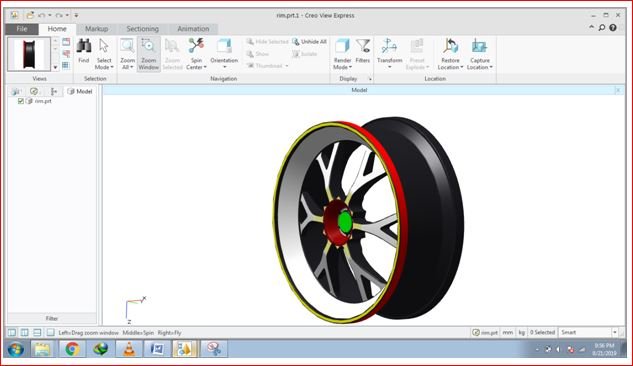Open the Spin Center dropdown arrow
Viewport: 633px width, 366px height.
tap(205, 67)
